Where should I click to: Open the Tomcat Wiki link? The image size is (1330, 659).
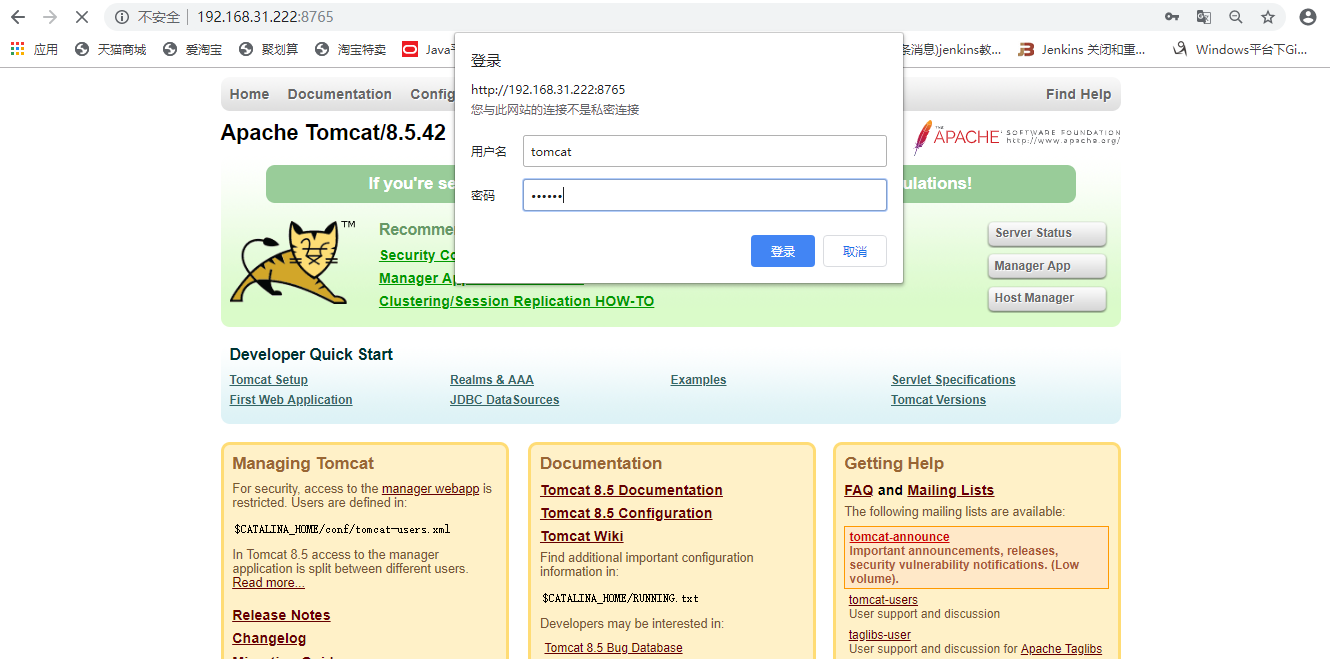click(582, 536)
